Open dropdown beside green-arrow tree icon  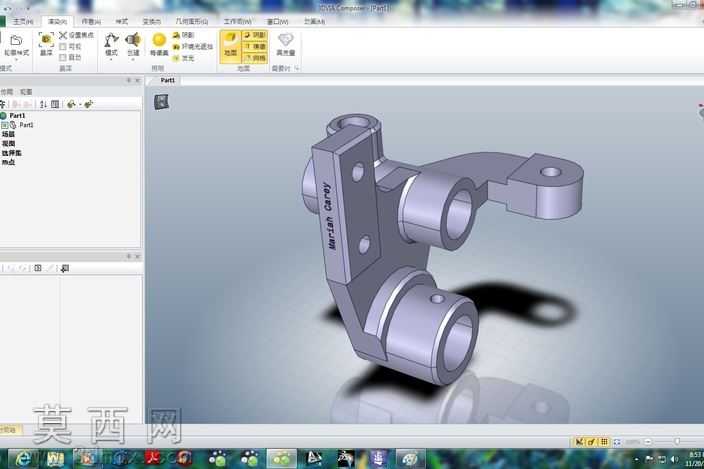point(79,105)
